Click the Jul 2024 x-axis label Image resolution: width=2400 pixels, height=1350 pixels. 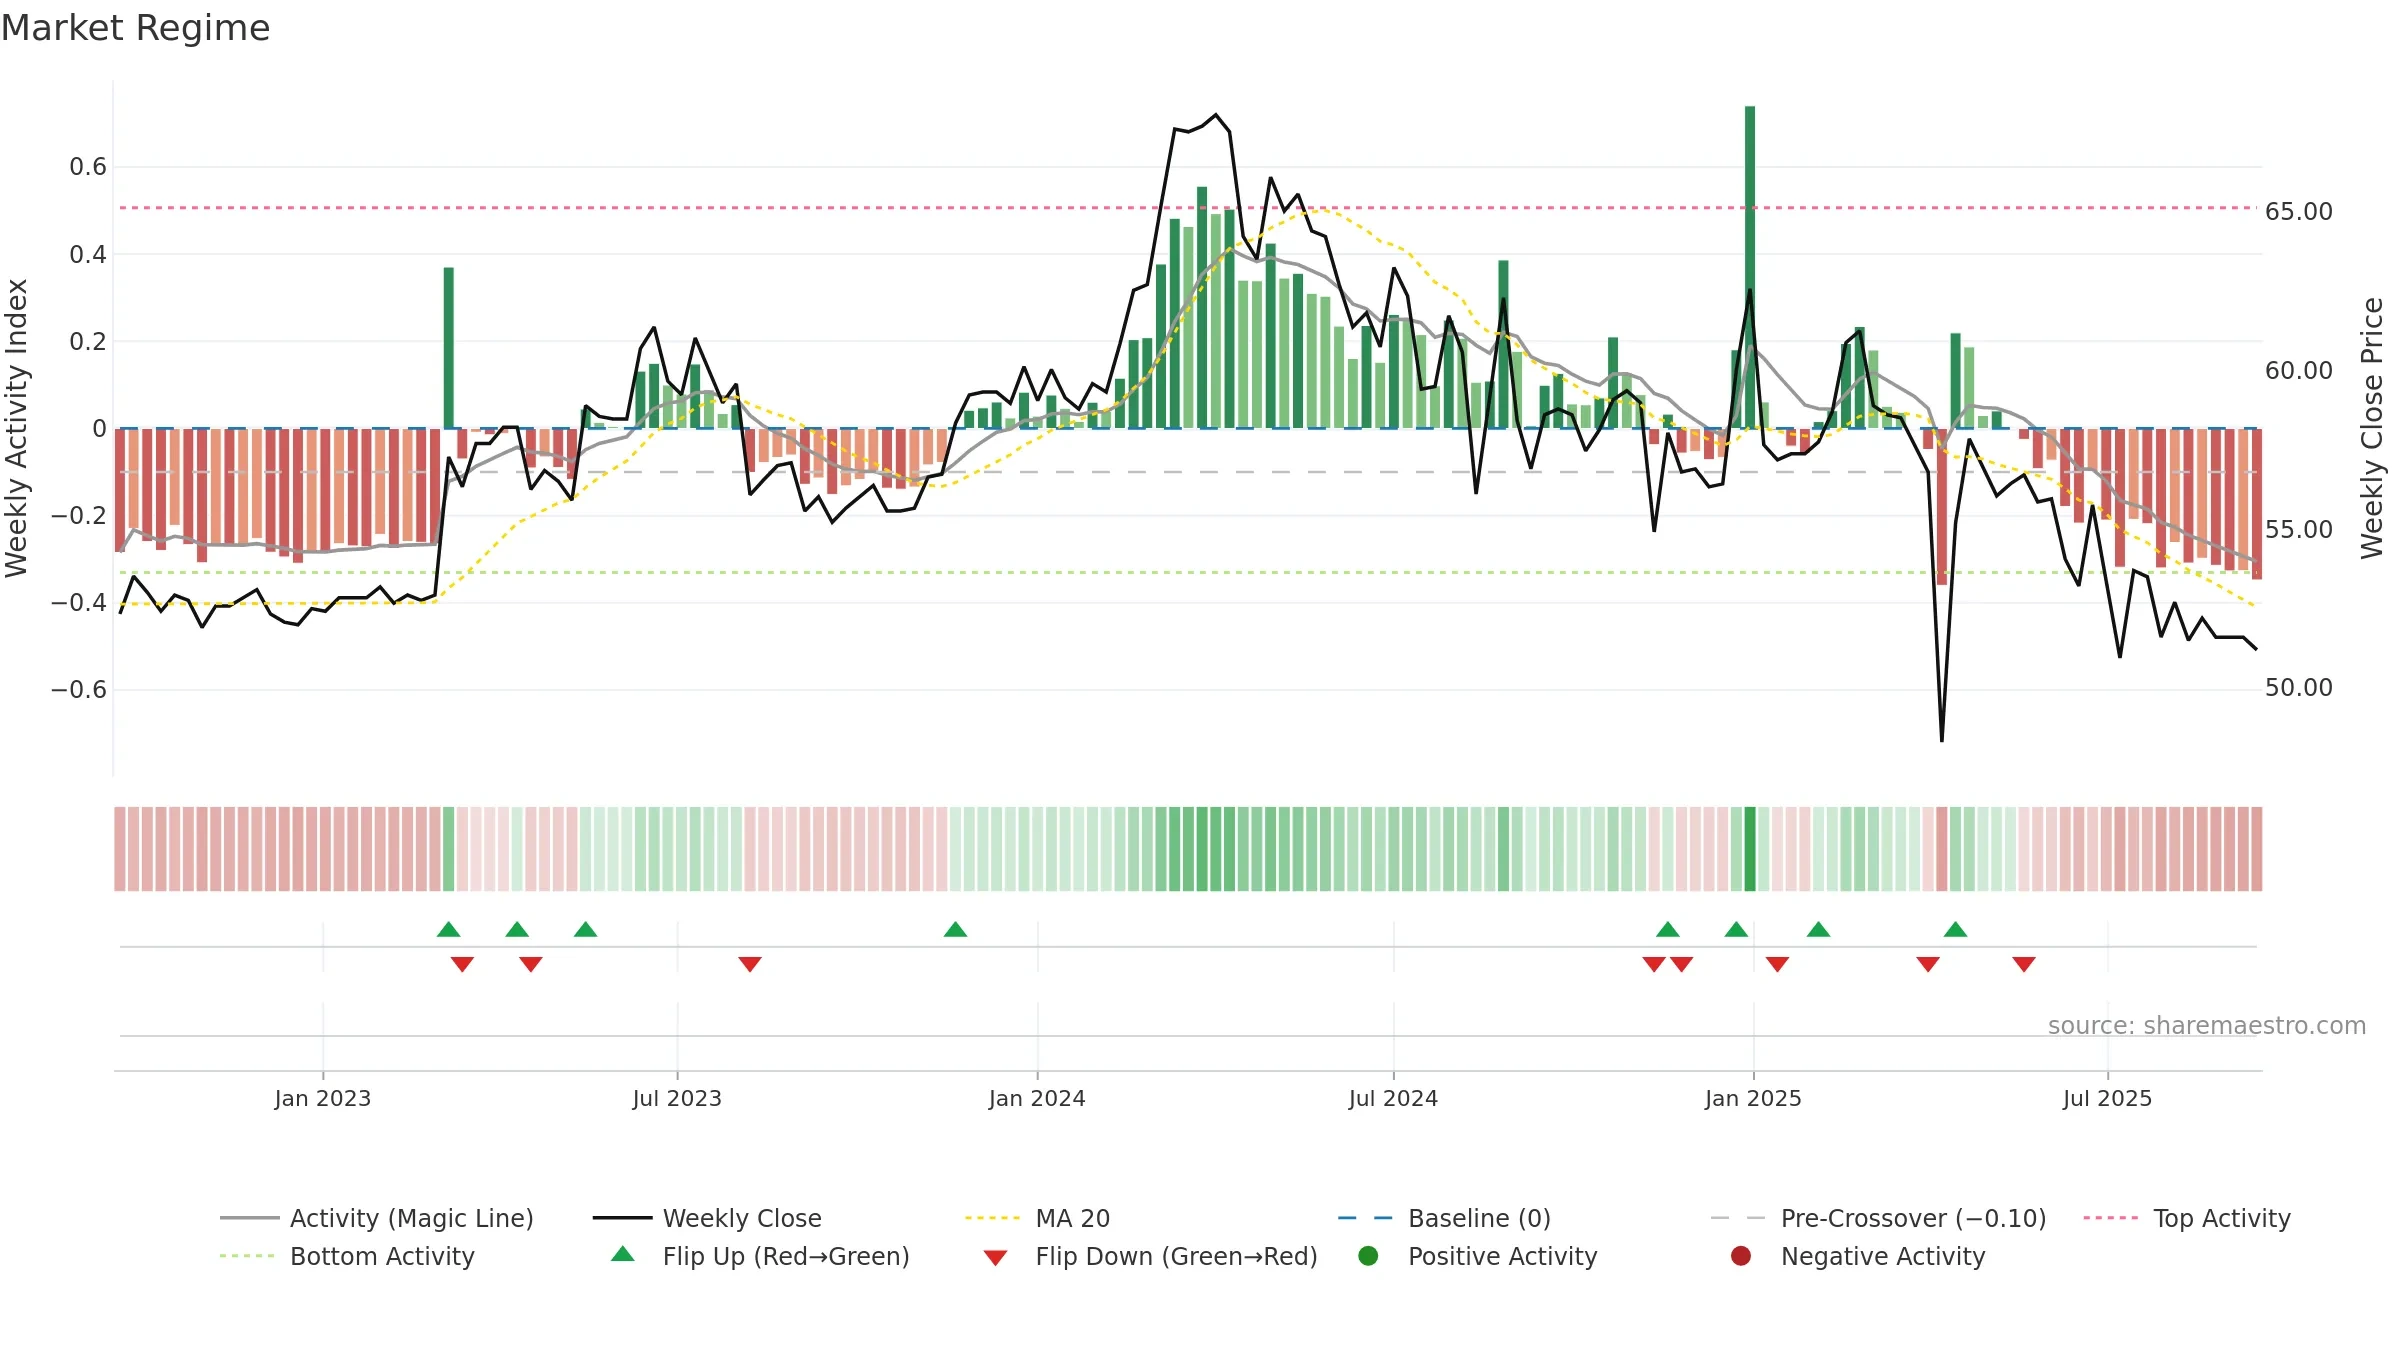[1393, 1098]
